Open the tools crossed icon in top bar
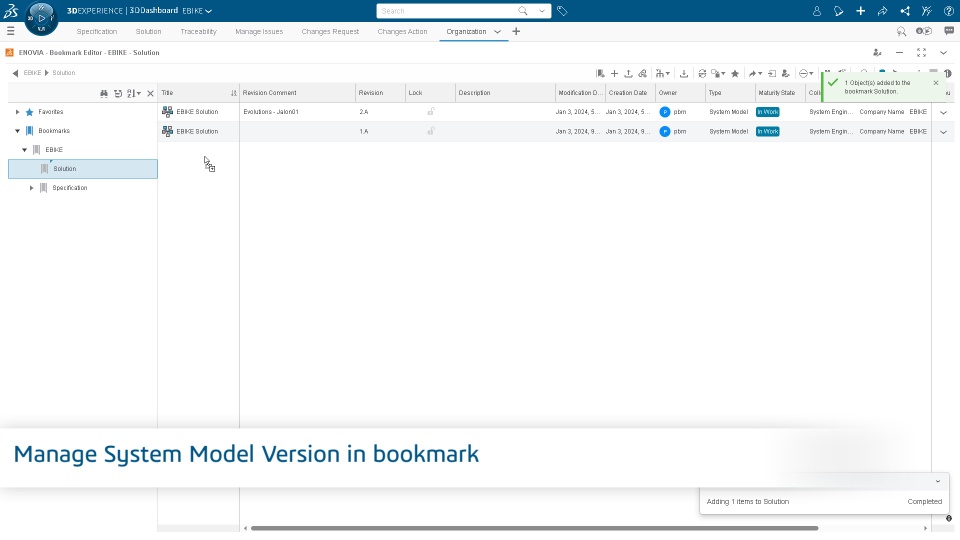The height and width of the screenshot is (540, 960). click(x=926, y=11)
